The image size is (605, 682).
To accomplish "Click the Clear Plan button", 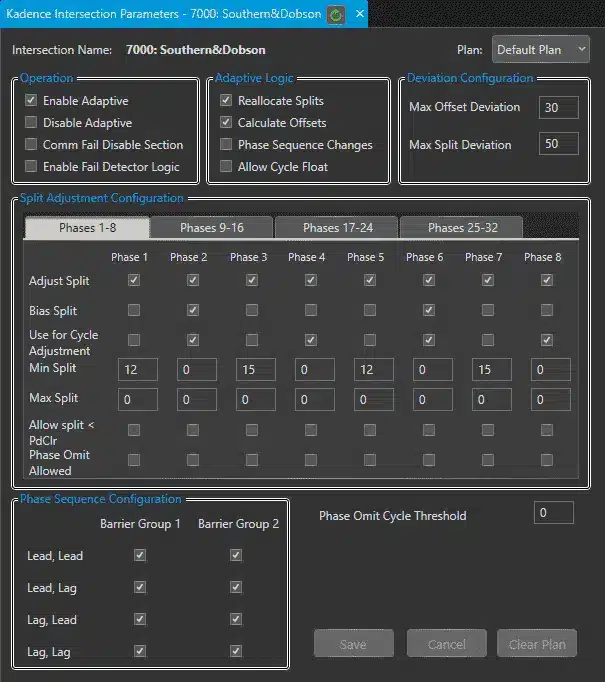I will point(538,644).
